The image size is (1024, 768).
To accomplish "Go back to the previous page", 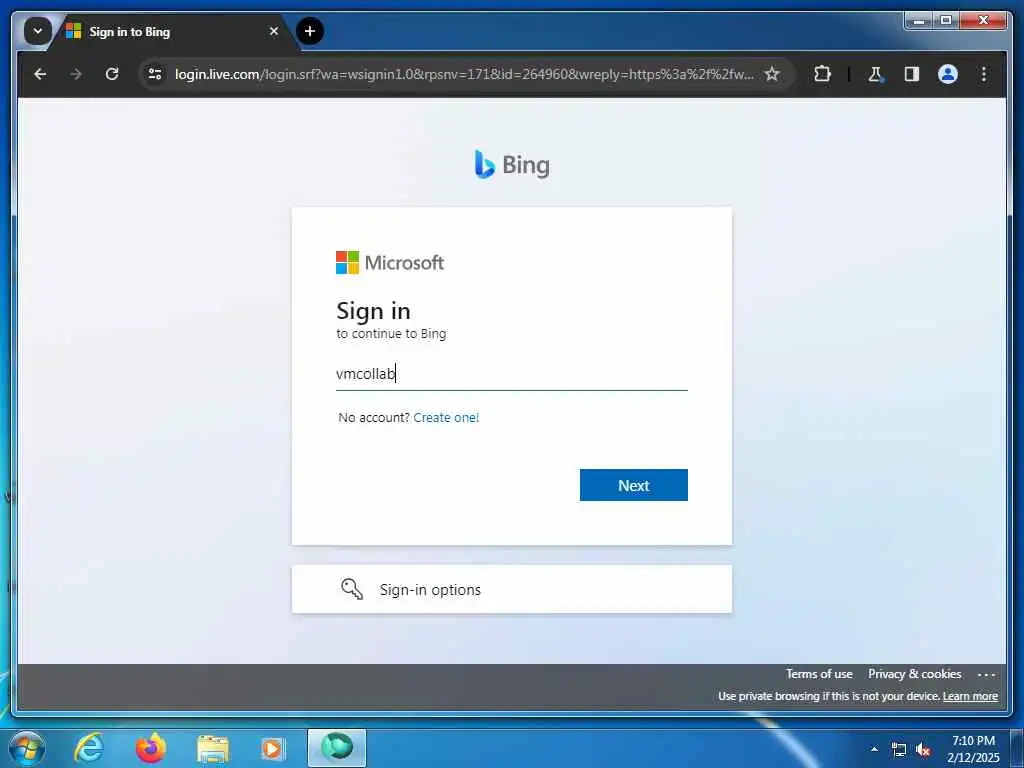I will tap(40, 74).
